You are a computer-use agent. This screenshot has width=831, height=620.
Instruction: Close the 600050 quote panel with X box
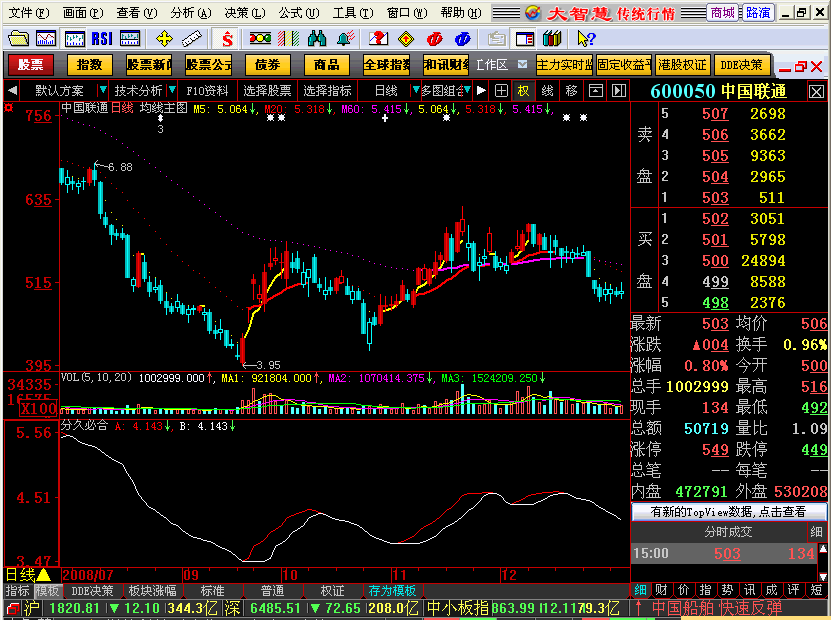click(816, 92)
